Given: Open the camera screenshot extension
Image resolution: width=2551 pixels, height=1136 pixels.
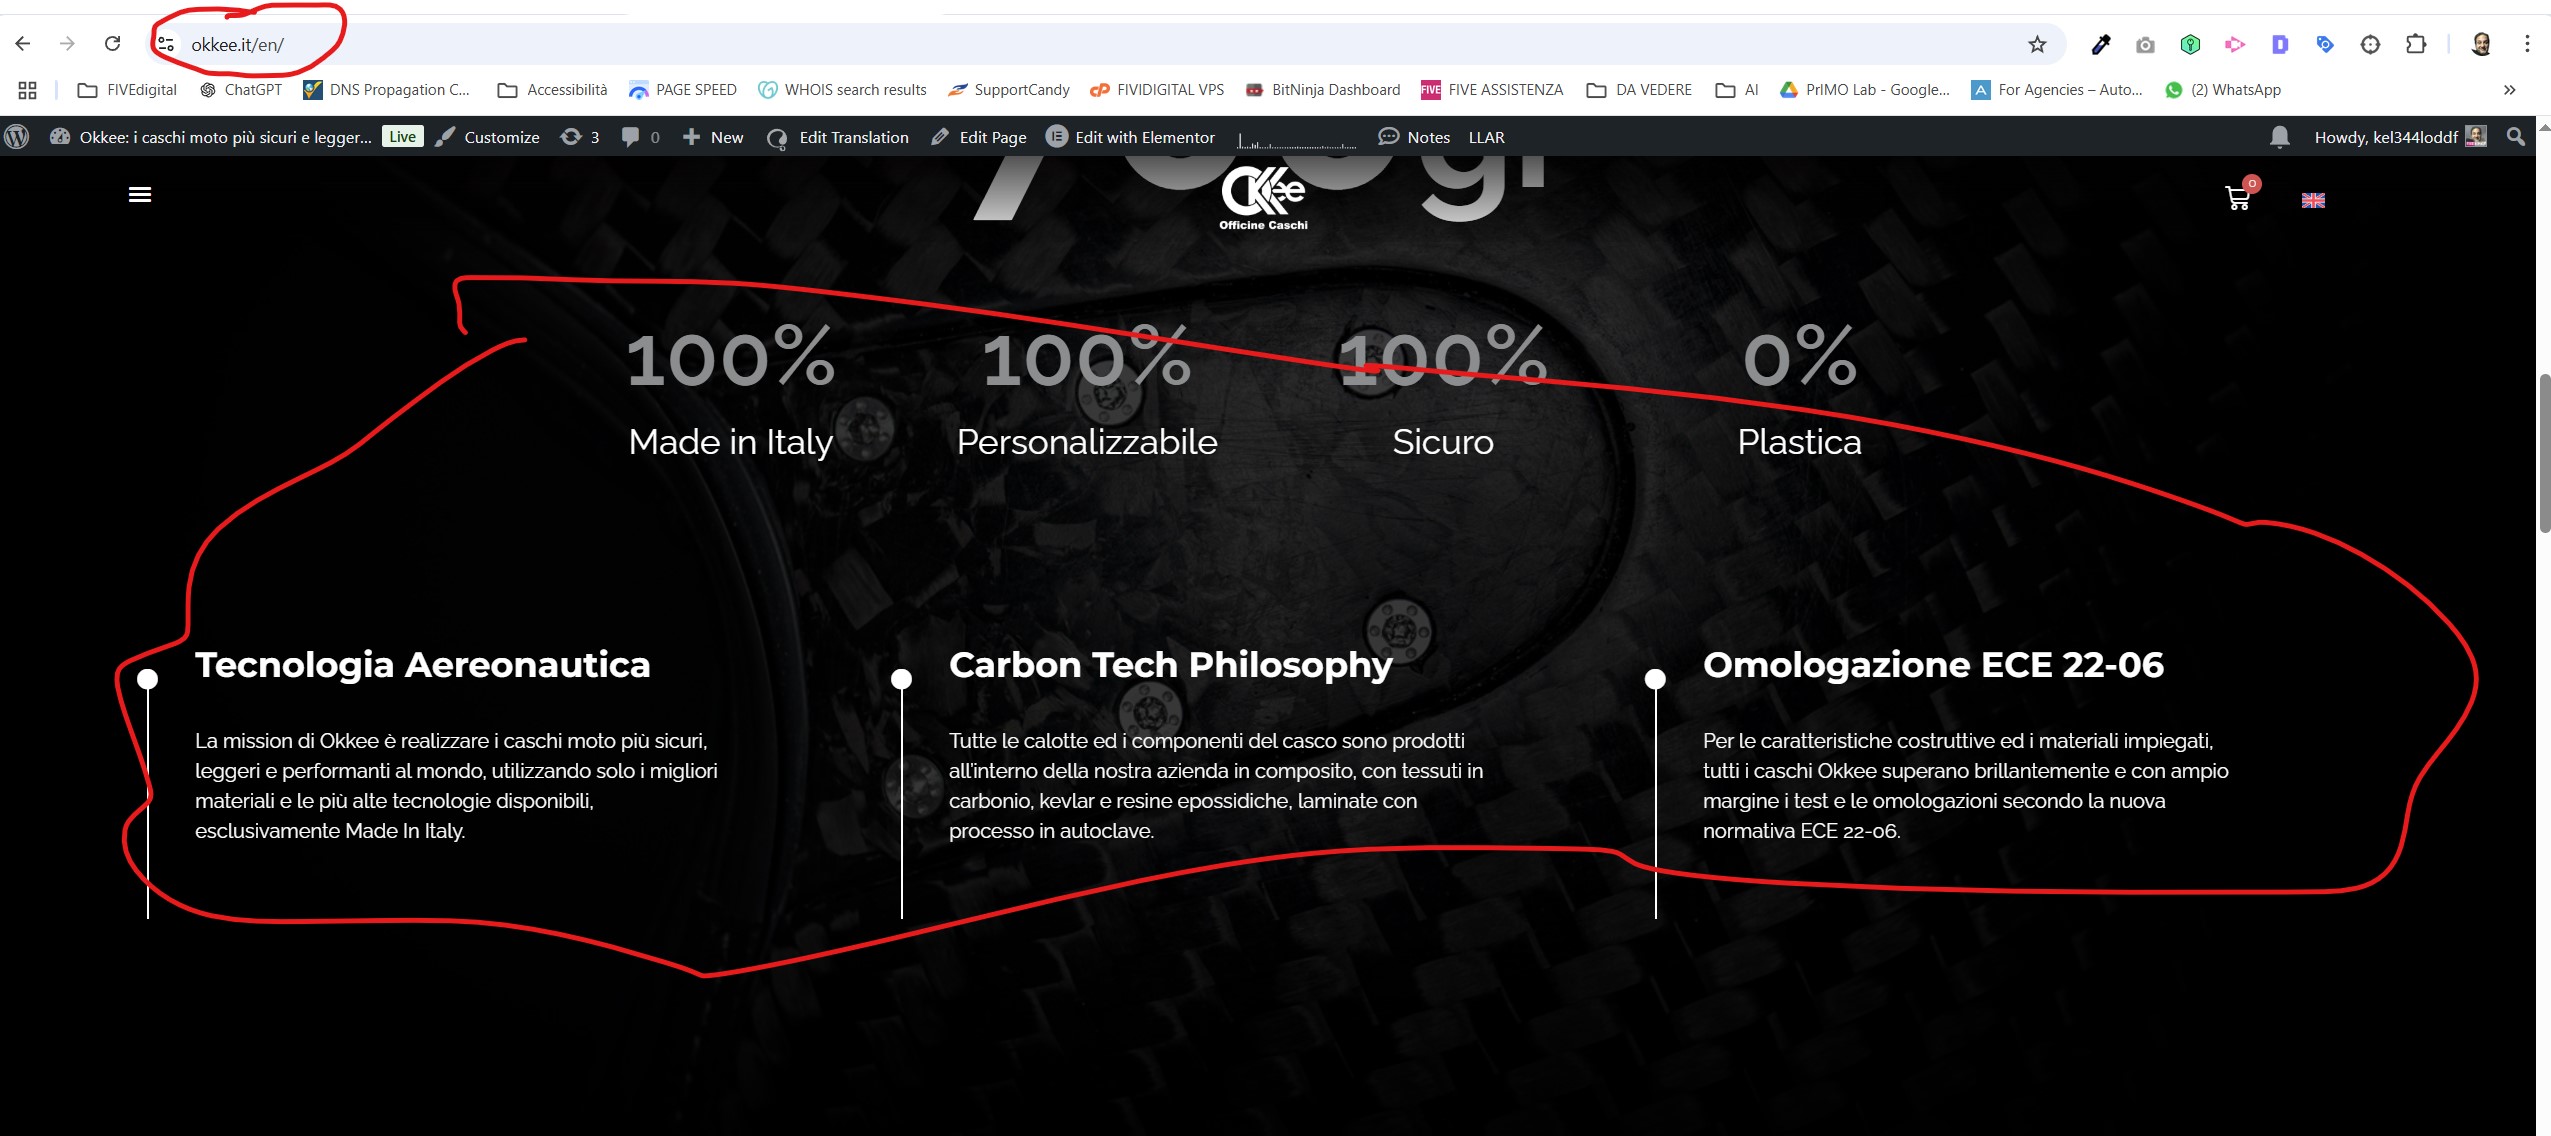Looking at the screenshot, I should pos(2145,44).
